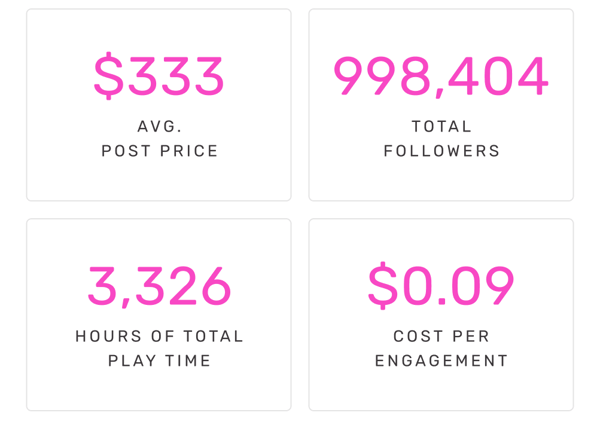600x437 pixels.
Task: Click the comma in 998,404
Action: pos(440,92)
